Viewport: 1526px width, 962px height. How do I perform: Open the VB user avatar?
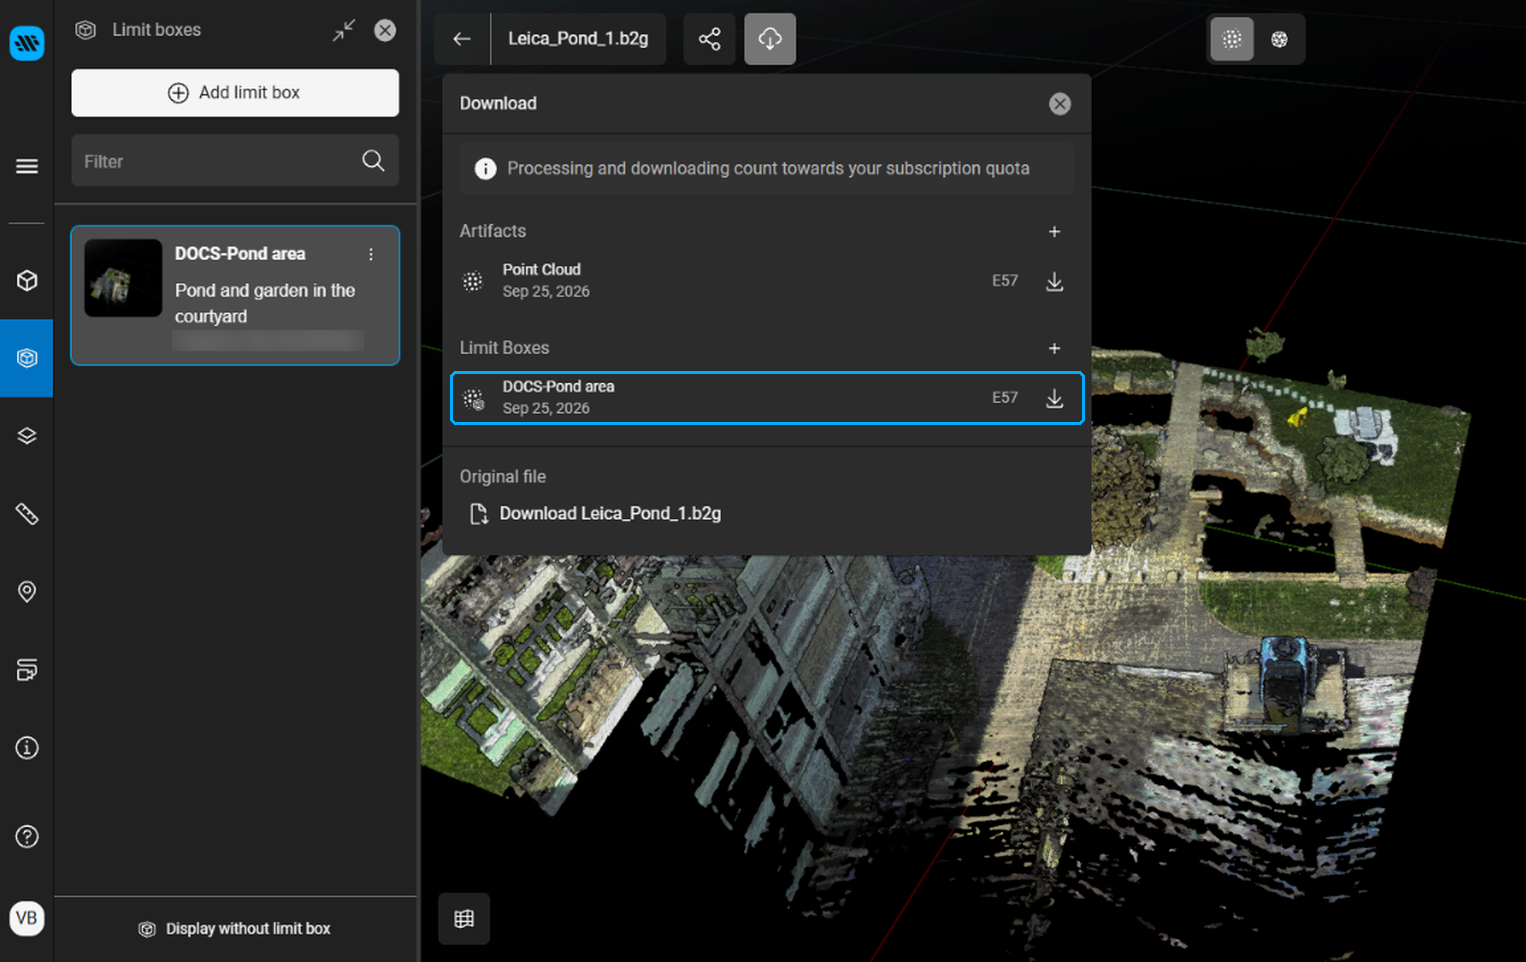pos(27,918)
